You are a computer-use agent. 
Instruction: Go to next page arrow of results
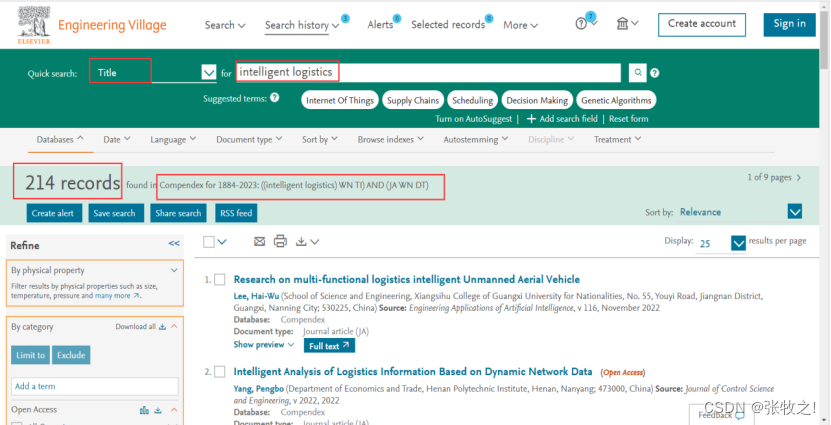click(x=799, y=178)
